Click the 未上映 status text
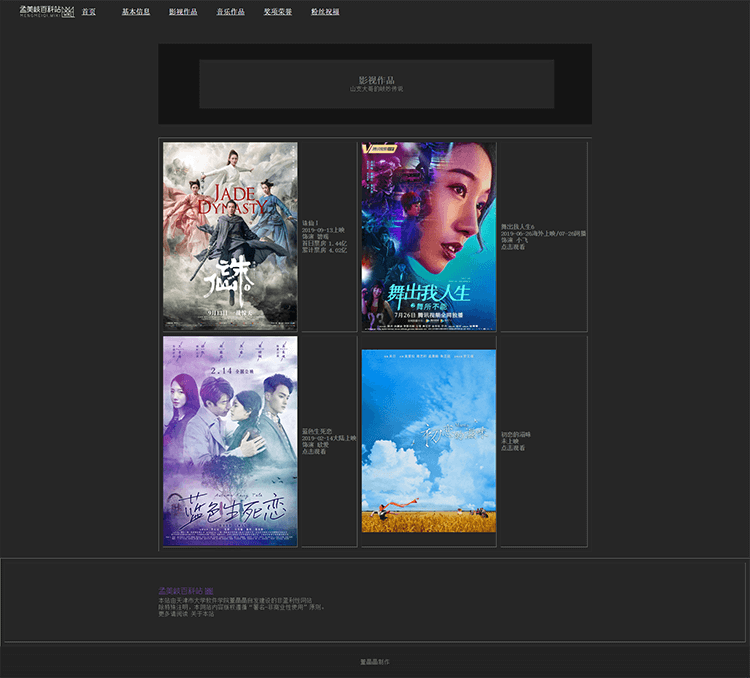 tap(510, 441)
